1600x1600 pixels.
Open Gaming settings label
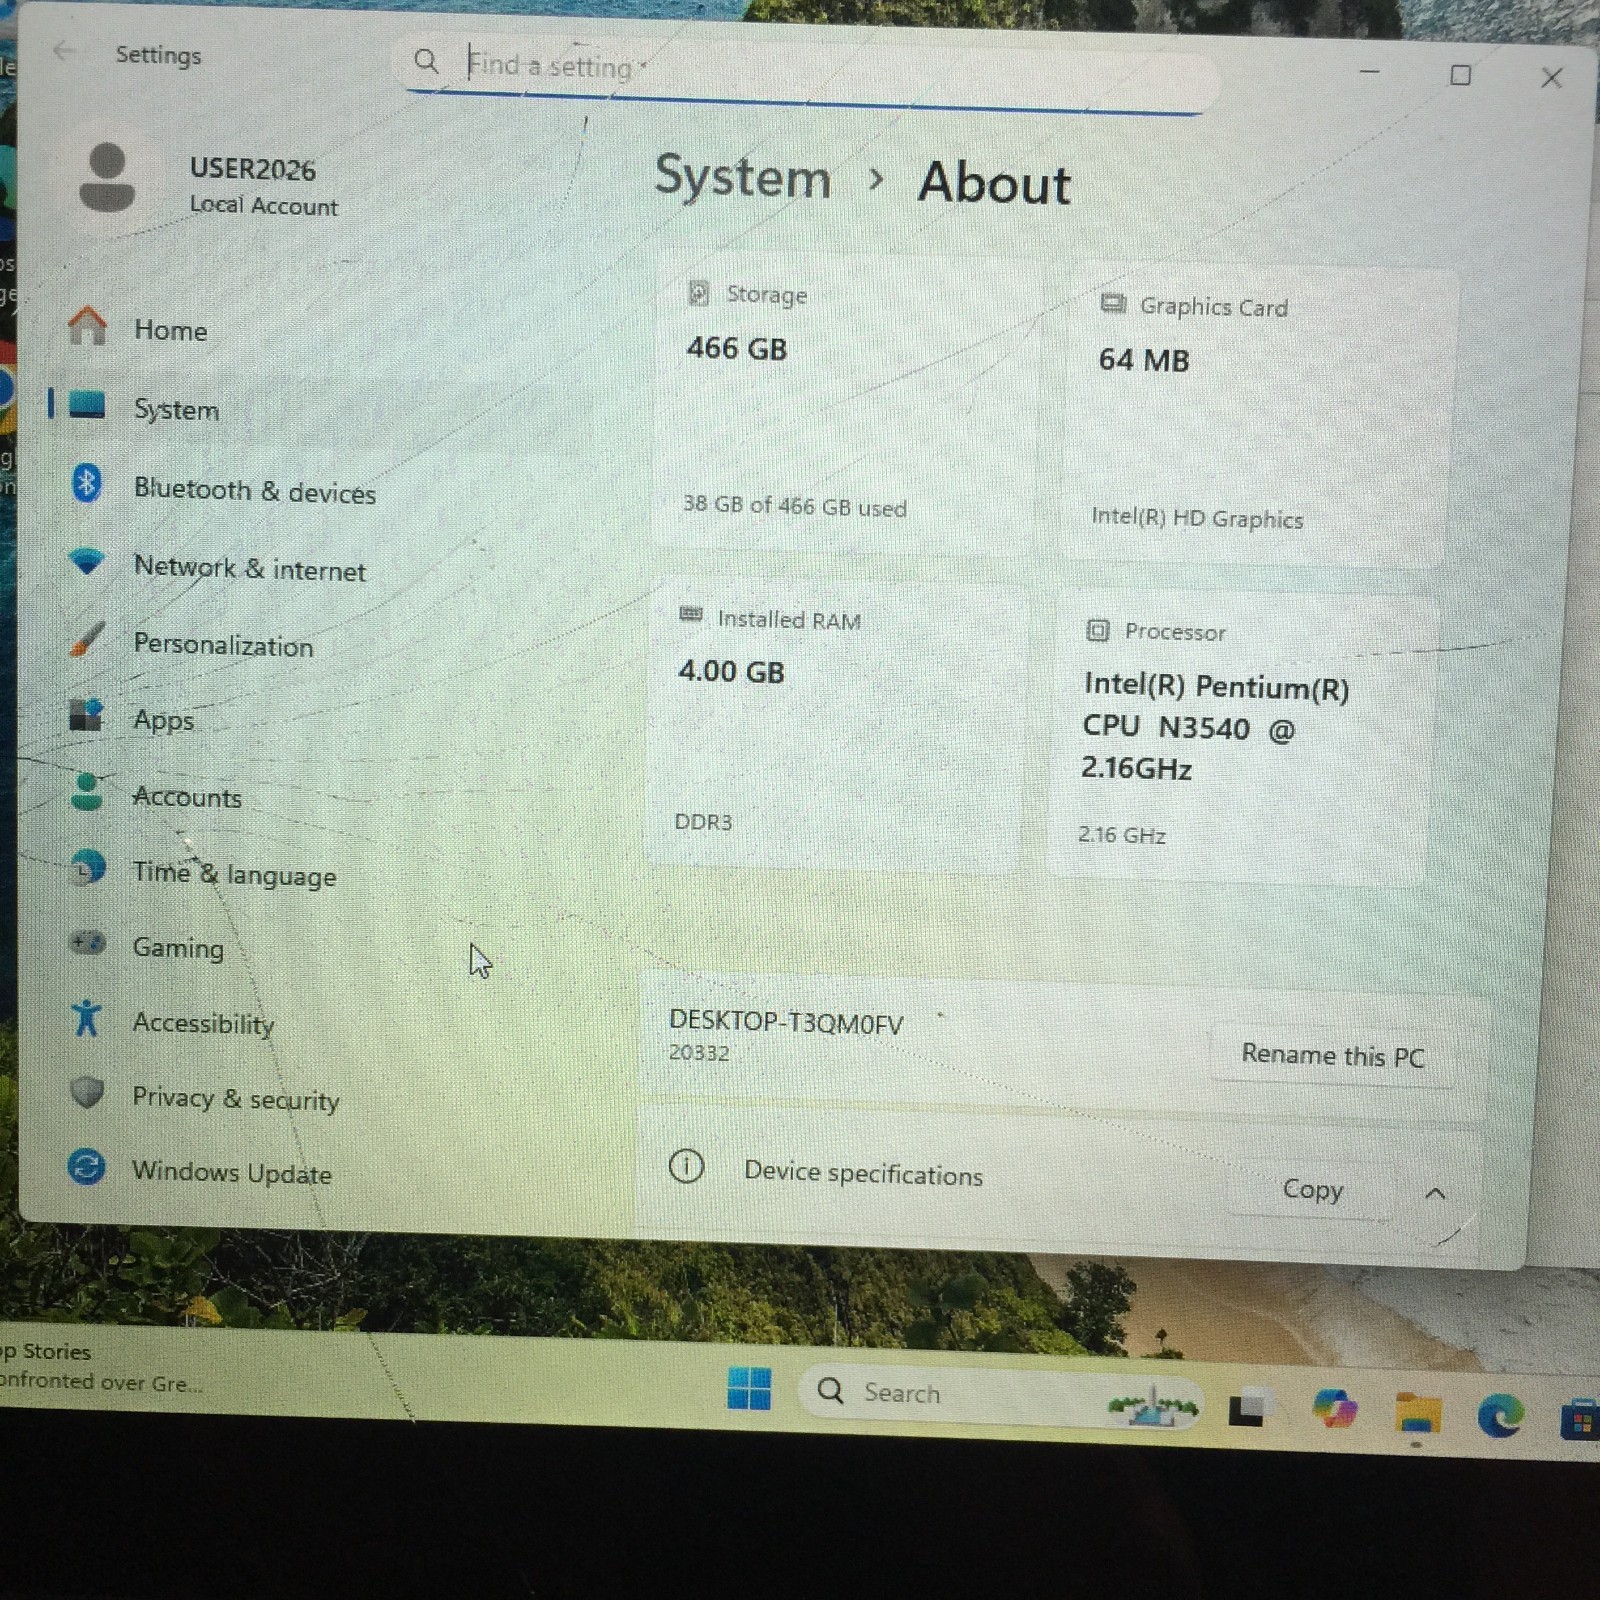[178, 947]
